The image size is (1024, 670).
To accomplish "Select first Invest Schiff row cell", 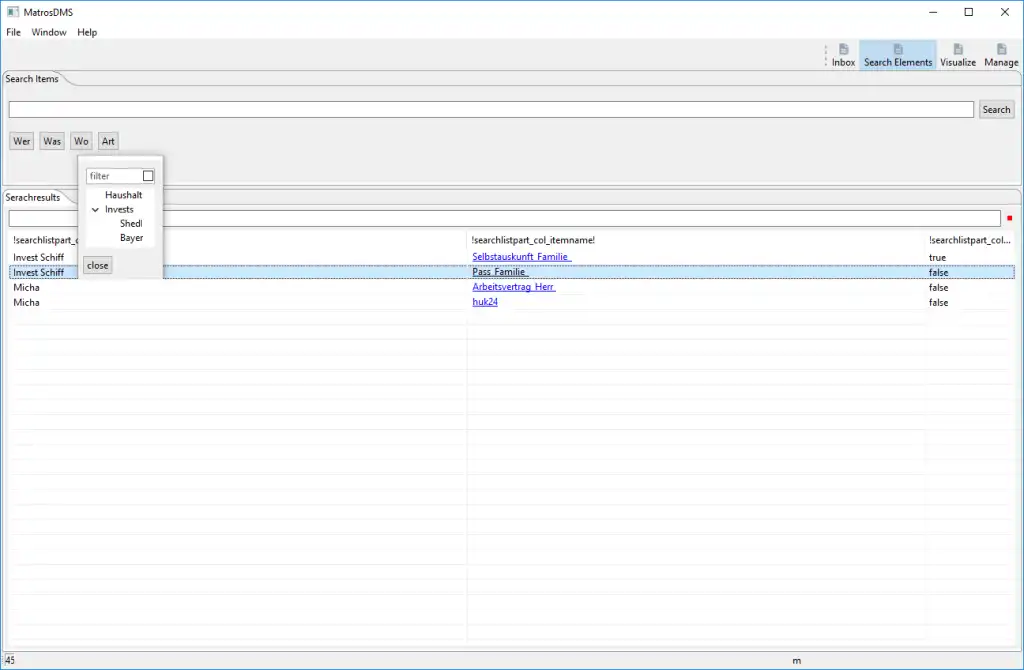I will point(39,257).
